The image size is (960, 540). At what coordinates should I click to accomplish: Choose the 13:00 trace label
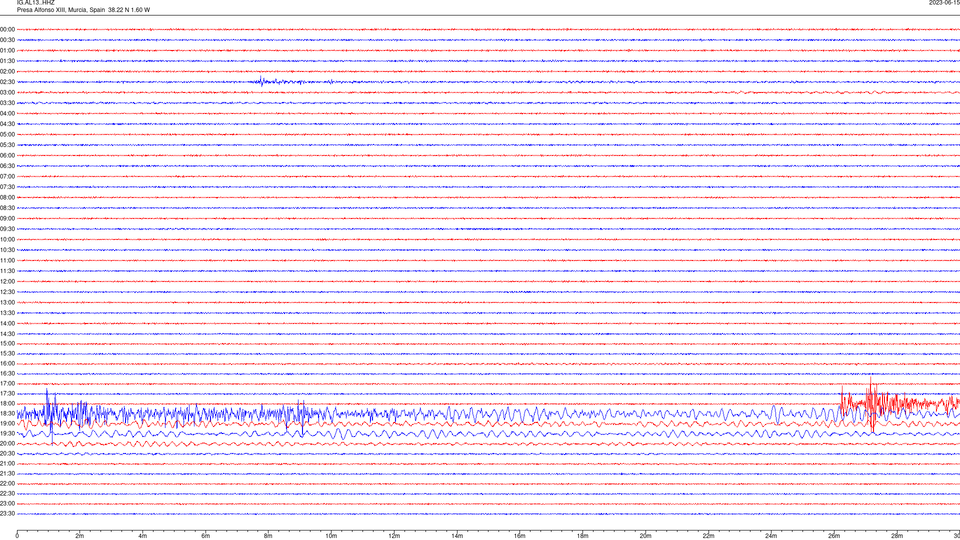click(7, 302)
